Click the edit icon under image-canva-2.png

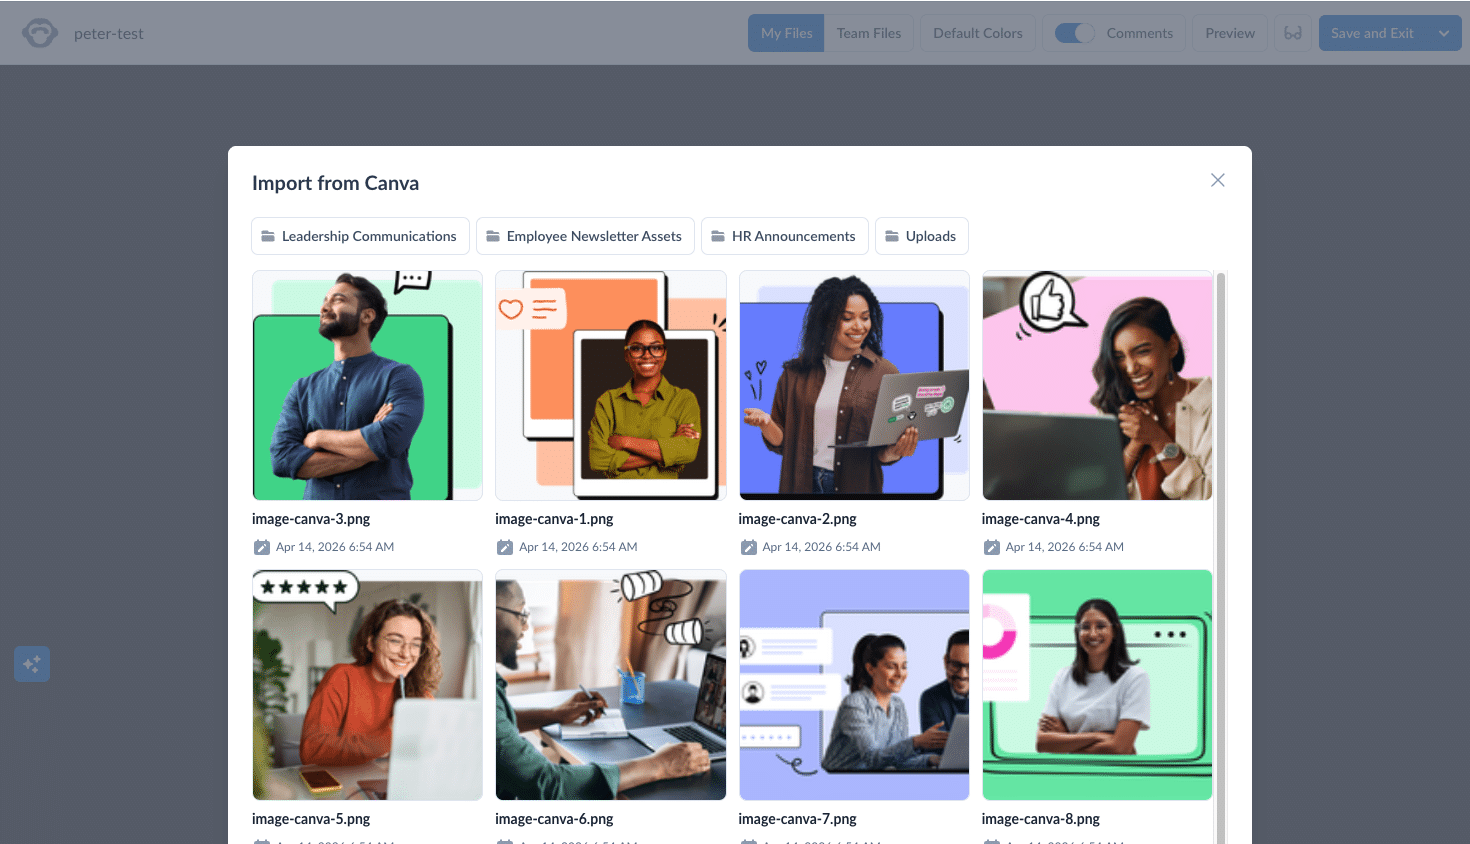tap(748, 547)
